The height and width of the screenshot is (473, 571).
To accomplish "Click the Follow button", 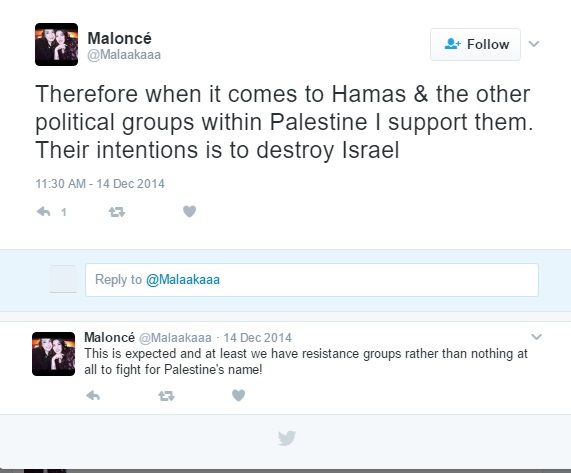I will point(475,44).
